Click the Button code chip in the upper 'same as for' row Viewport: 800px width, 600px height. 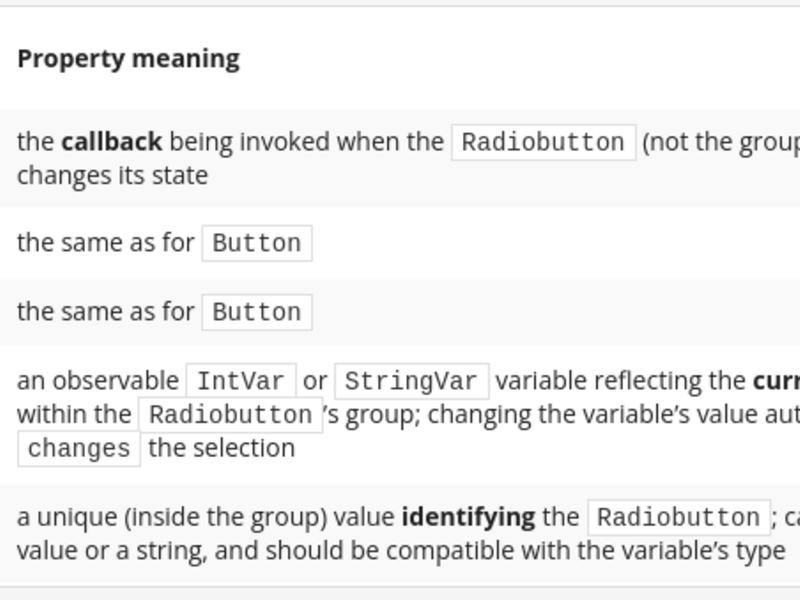pyautogui.click(x=257, y=243)
